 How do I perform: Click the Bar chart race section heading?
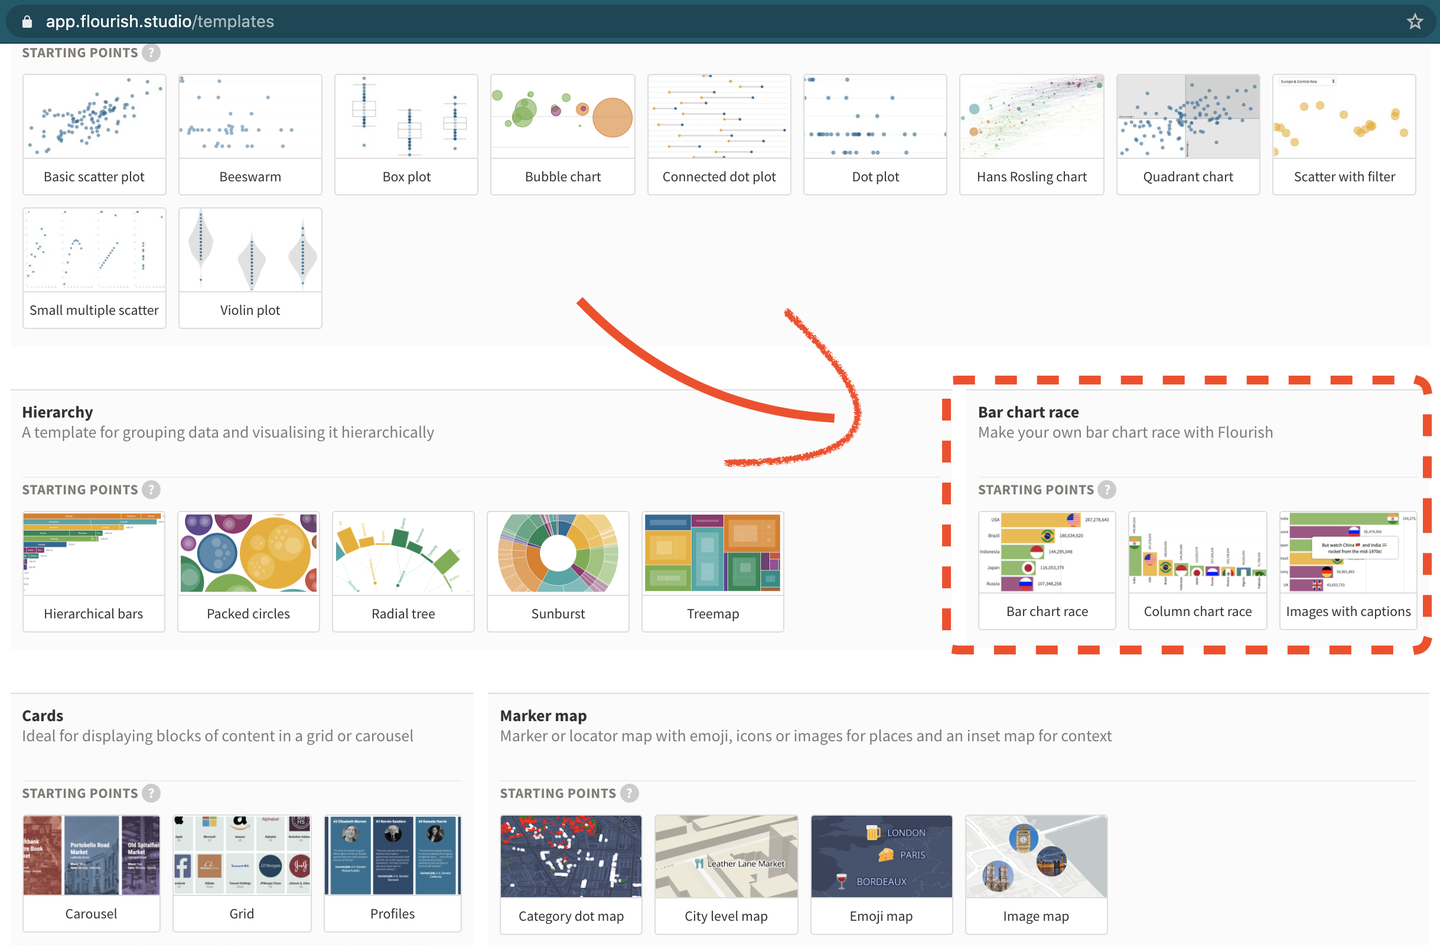coord(1028,412)
